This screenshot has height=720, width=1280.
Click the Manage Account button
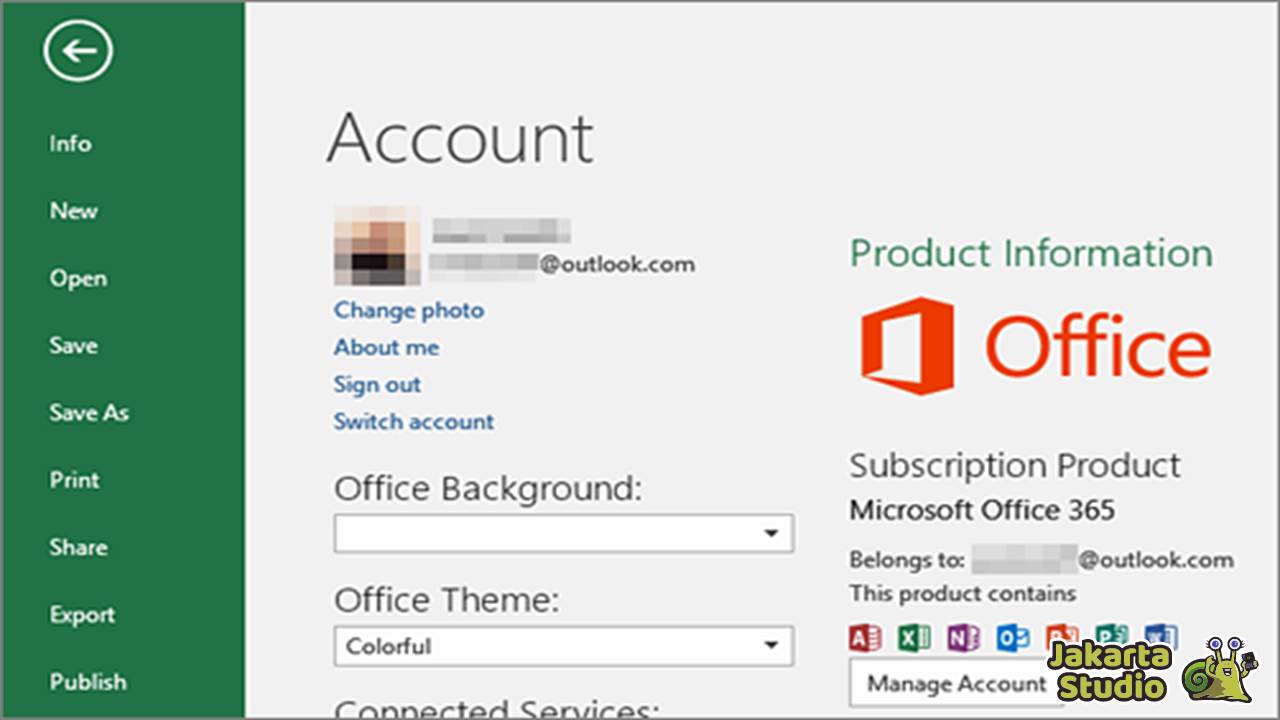(956, 683)
